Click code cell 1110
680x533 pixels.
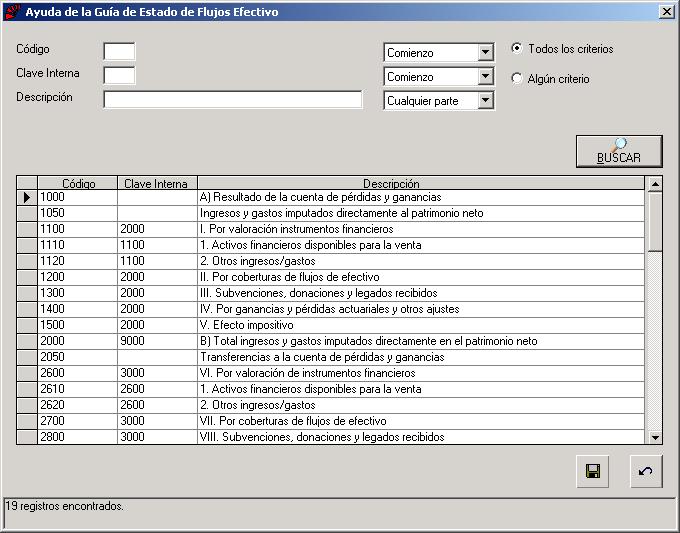coord(78,245)
